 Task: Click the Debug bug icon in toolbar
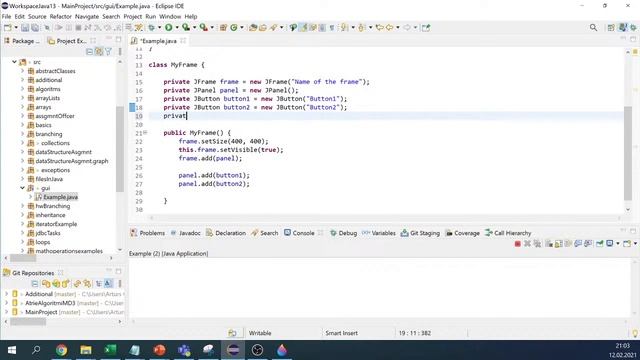click(151, 27)
